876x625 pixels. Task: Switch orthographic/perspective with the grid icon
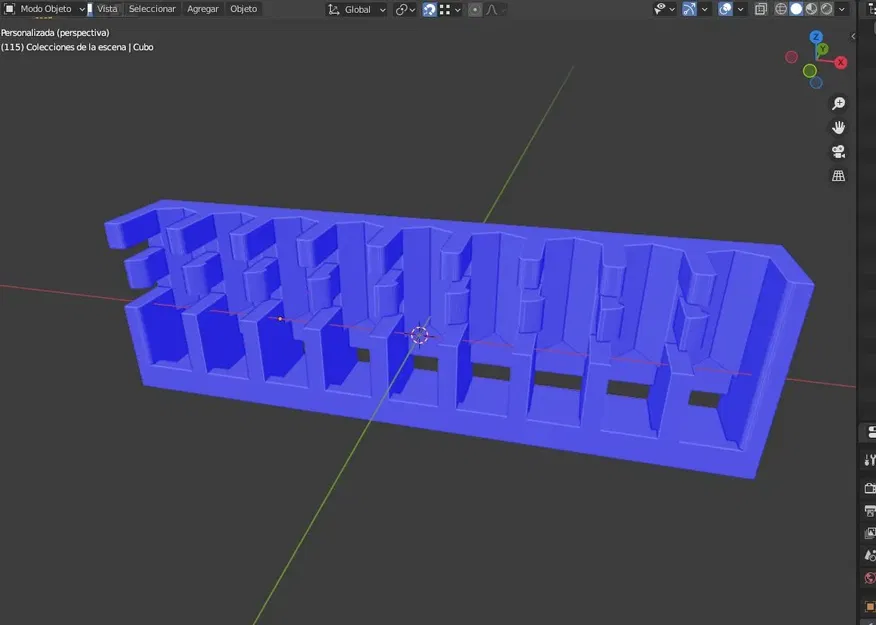tap(838, 175)
